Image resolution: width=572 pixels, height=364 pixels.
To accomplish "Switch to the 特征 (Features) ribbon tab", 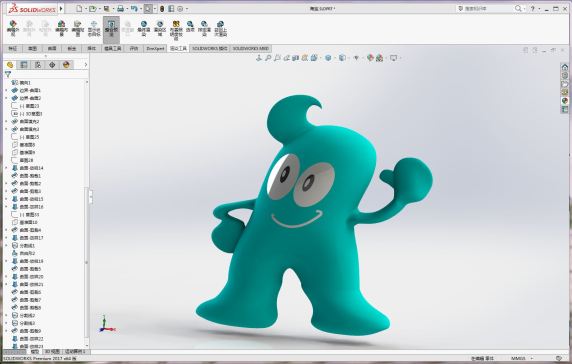I will (13, 49).
